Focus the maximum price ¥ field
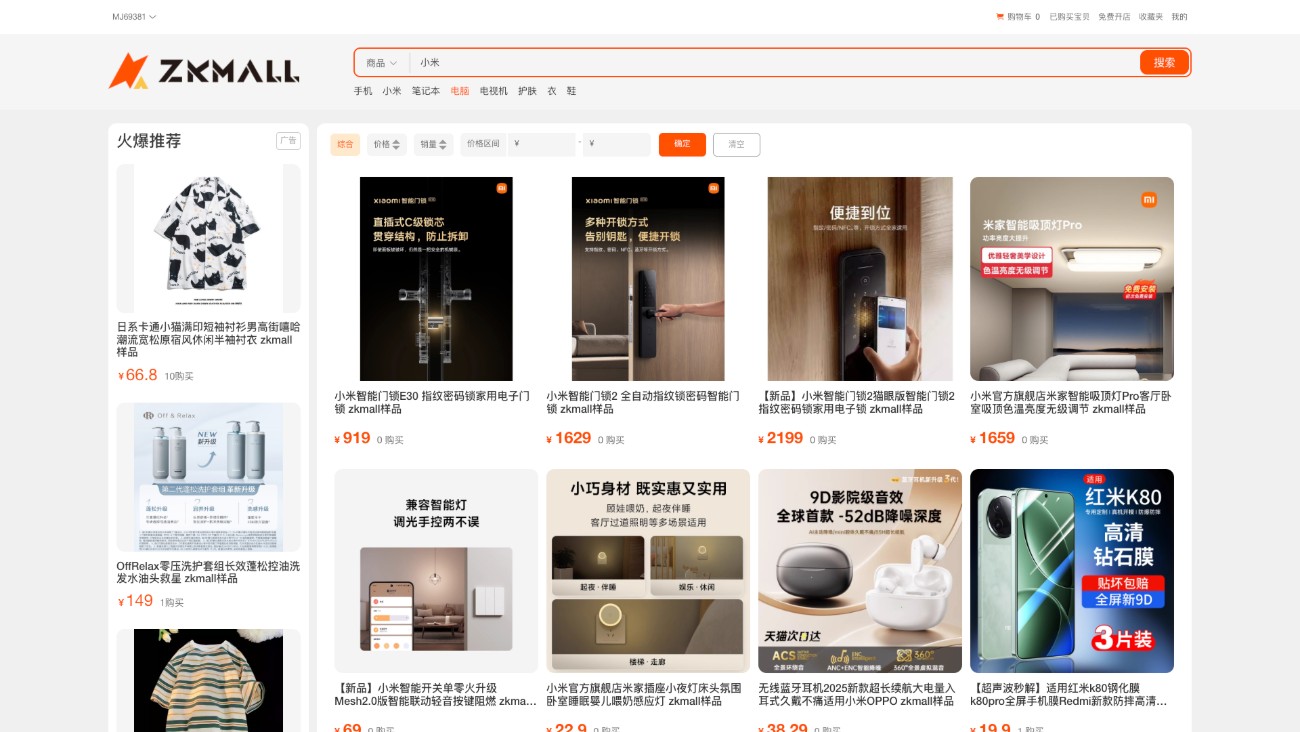 pyautogui.click(x=617, y=144)
